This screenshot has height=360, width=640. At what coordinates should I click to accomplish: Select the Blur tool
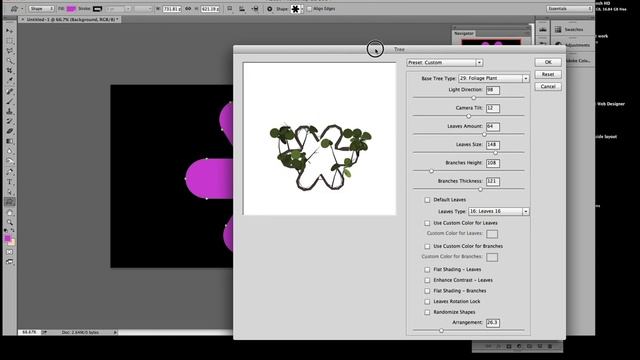pyautogui.click(x=9, y=151)
